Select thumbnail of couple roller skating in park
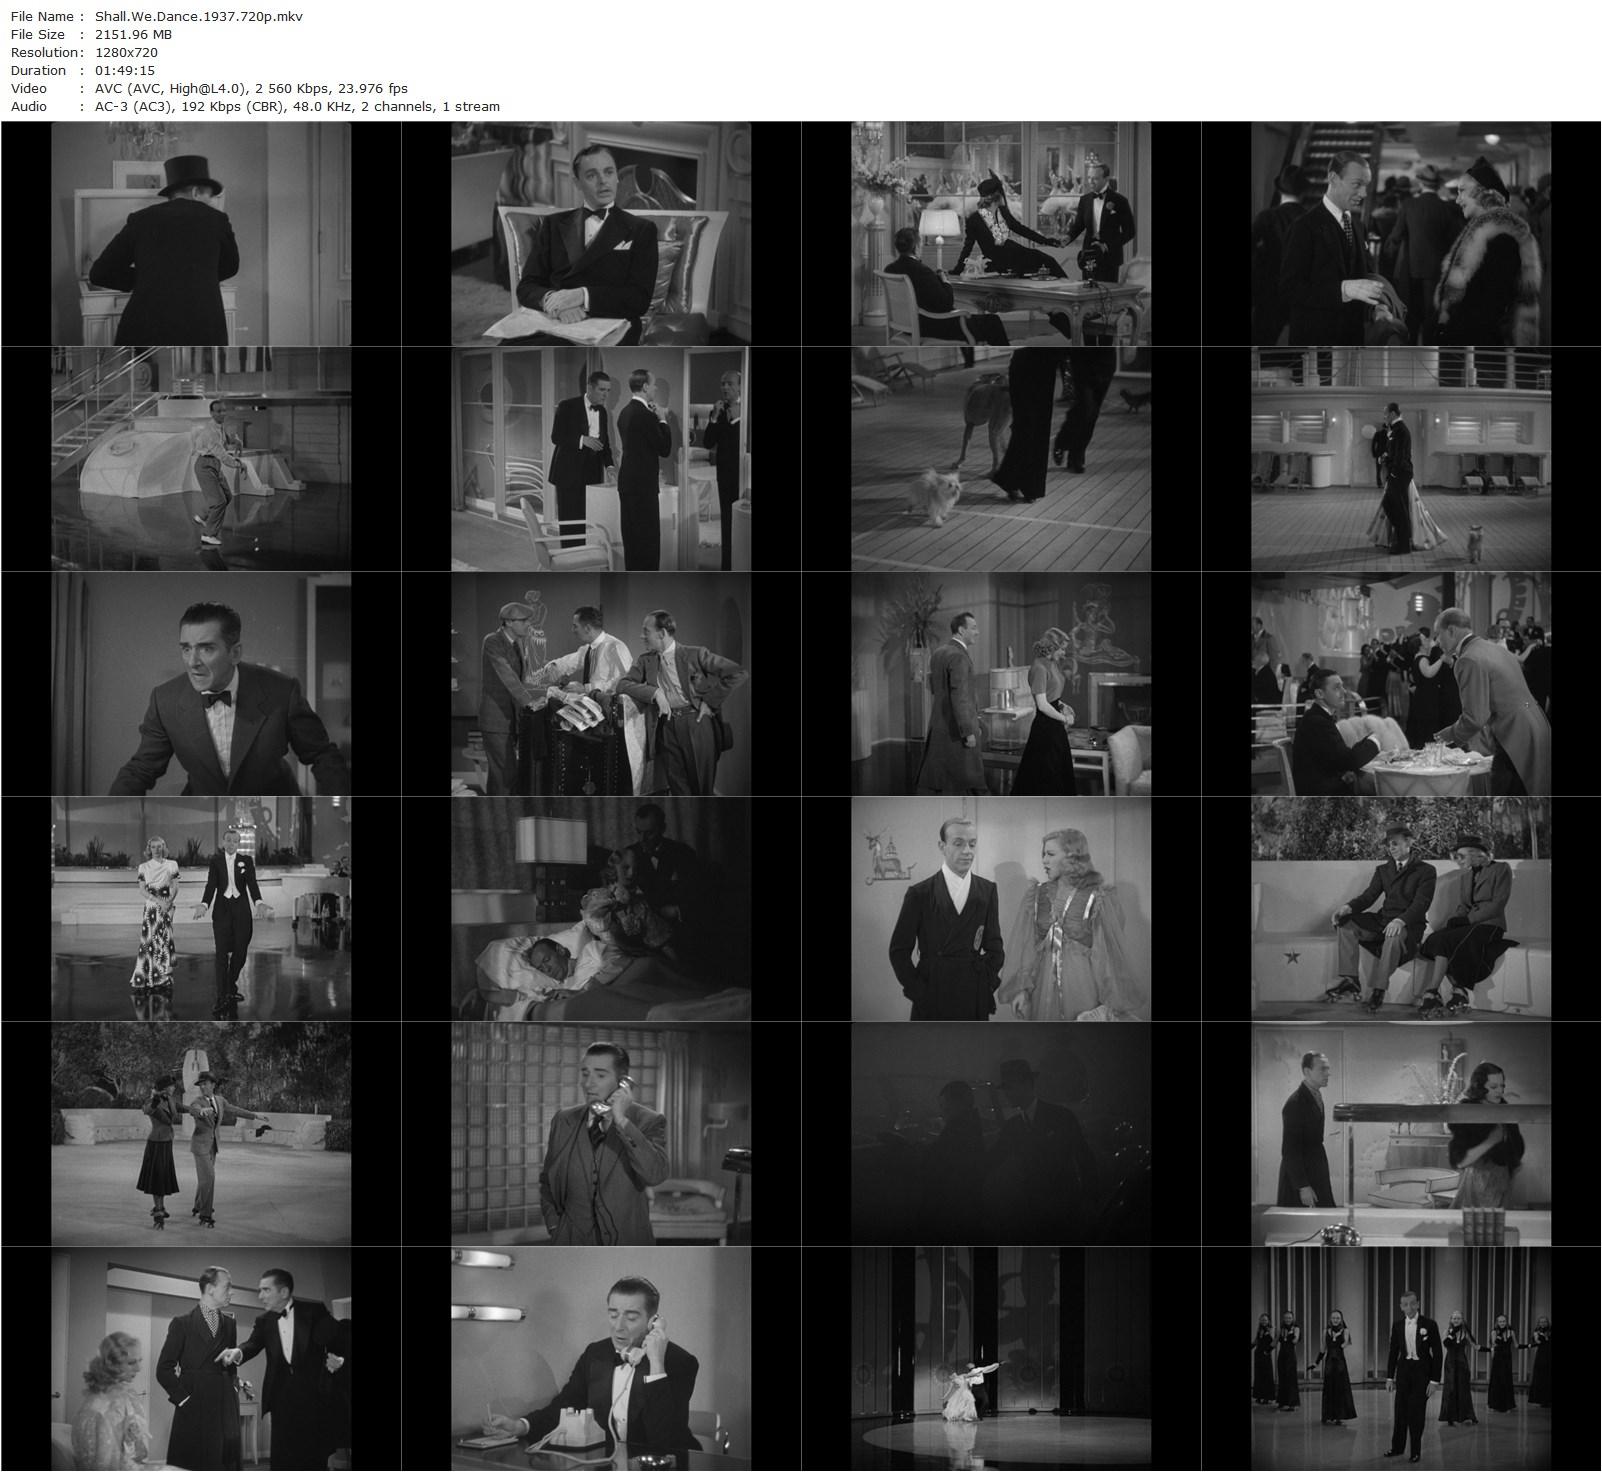 (201, 1134)
